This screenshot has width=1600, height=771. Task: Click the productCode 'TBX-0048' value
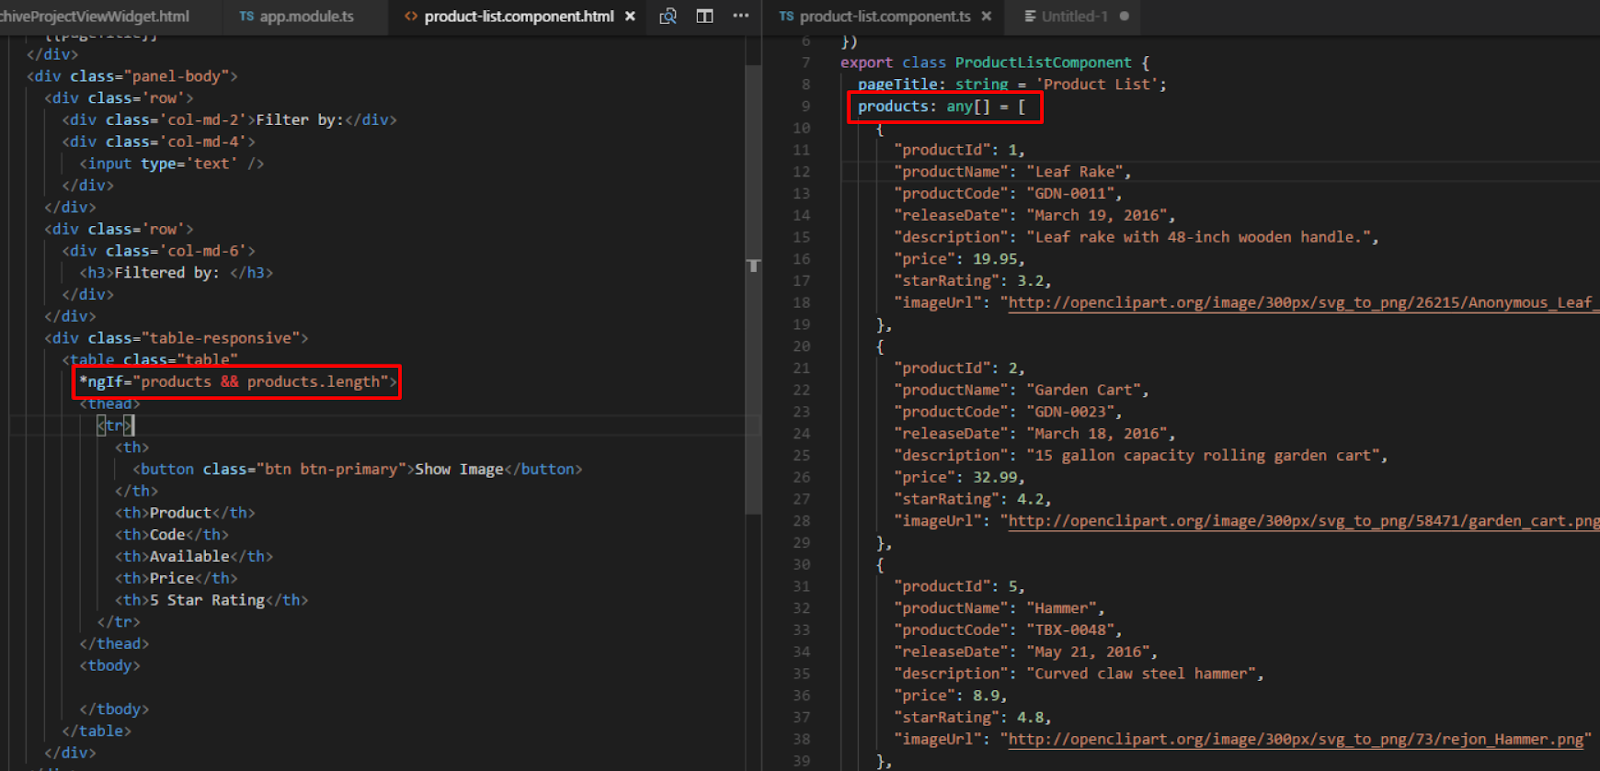point(1069,630)
